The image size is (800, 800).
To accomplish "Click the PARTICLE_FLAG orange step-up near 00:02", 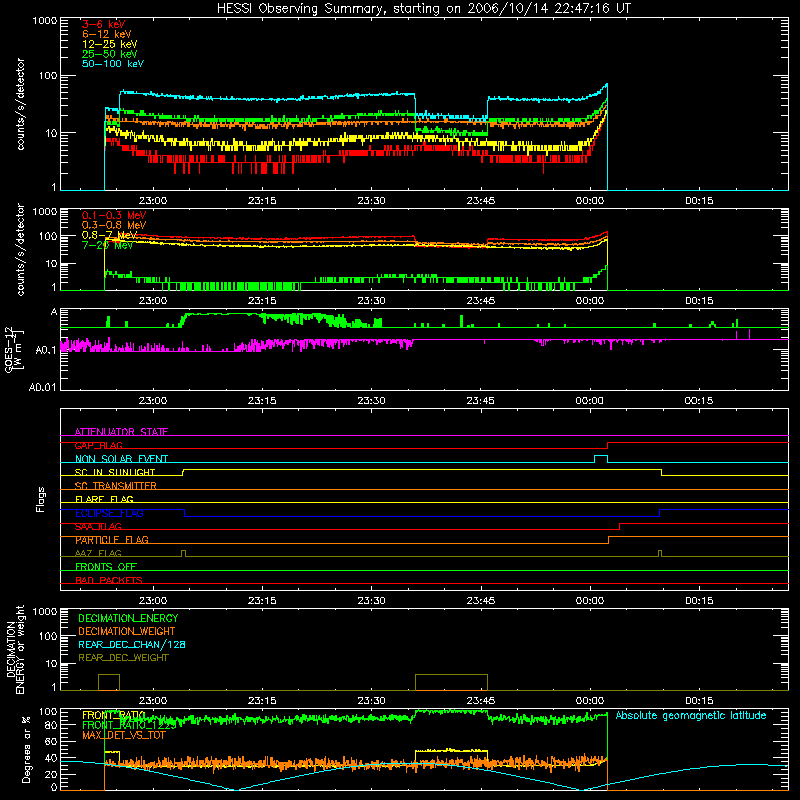I will [608, 540].
